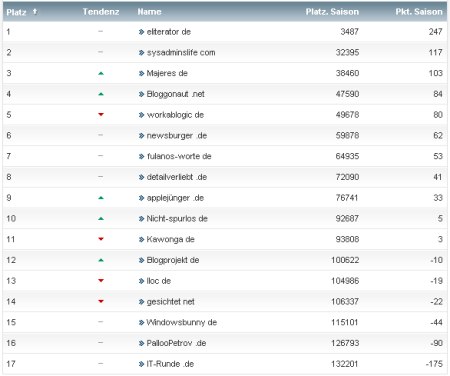
Task: Open the applejünger .de link
Action: 175,198
